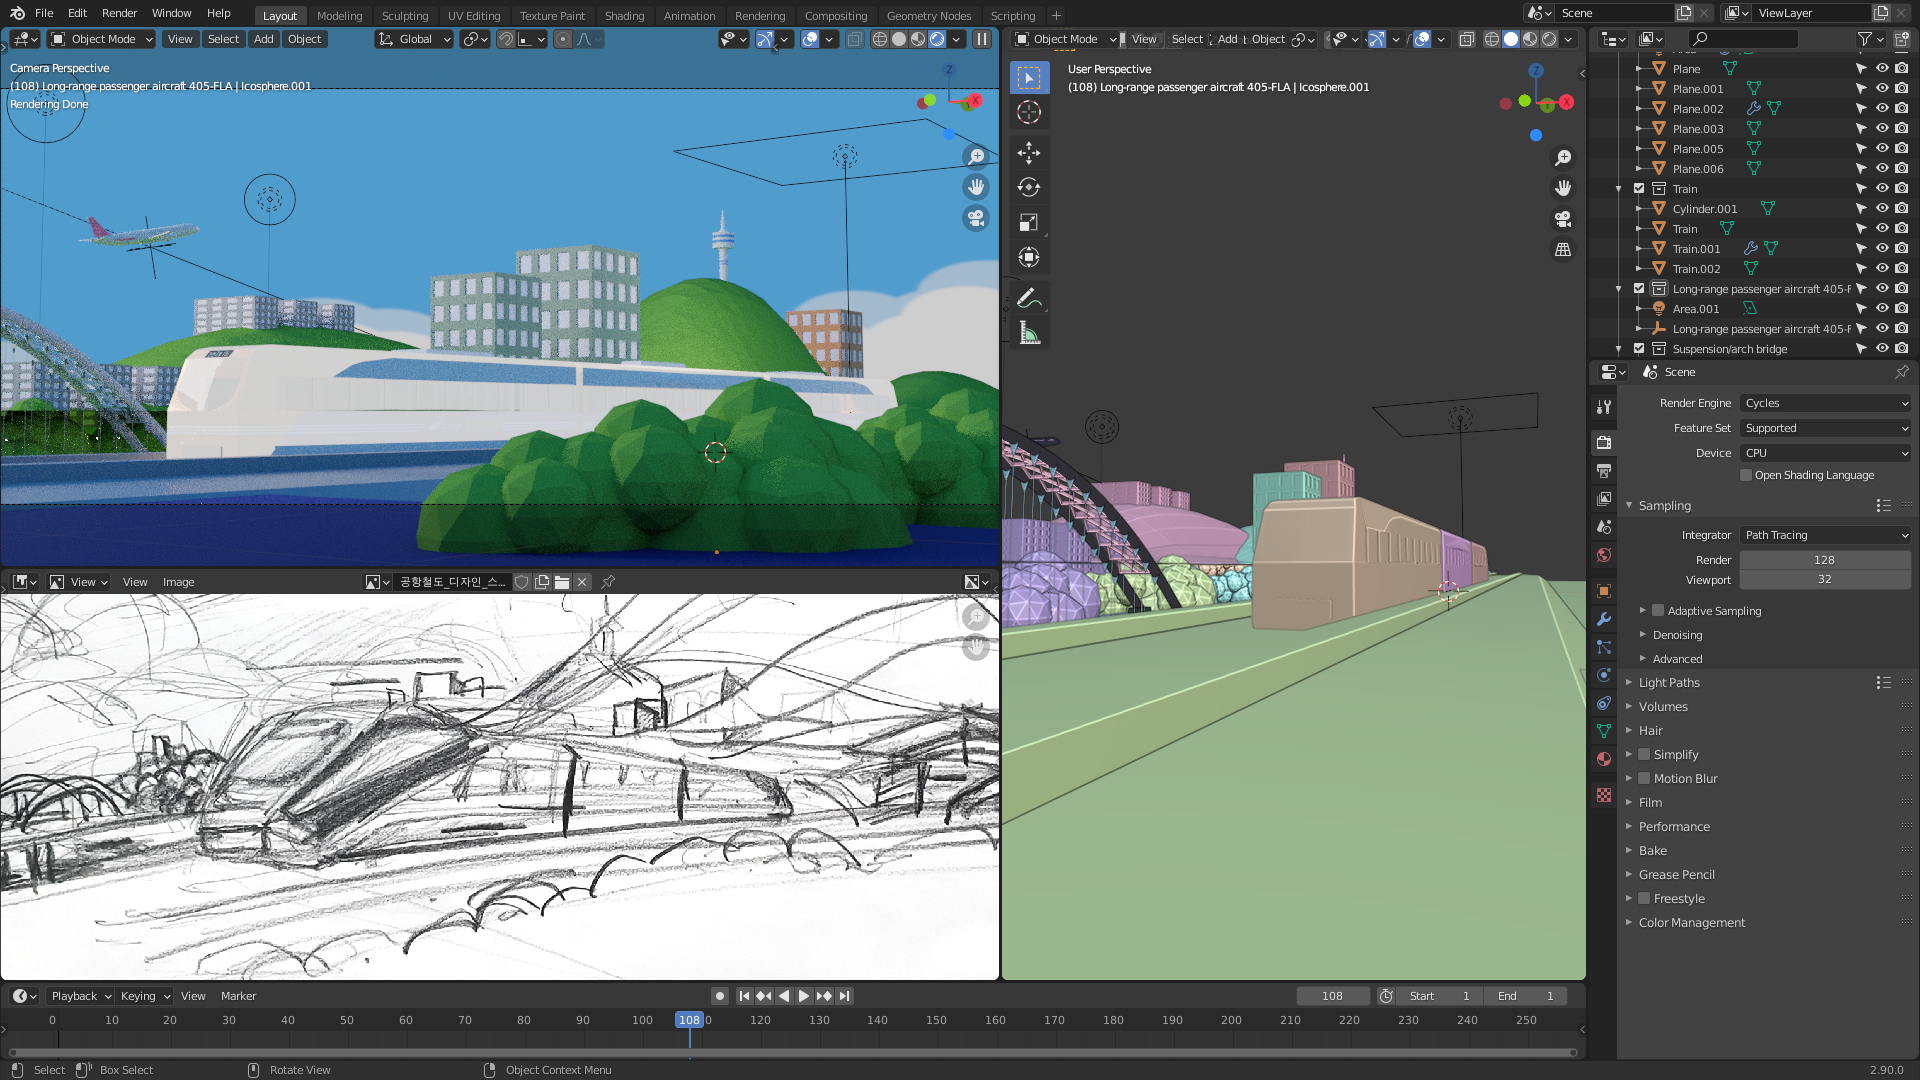The width and height of the screenshot is (1920, 1080).
Task: Enable the Motion Blur checkbox
Action: click(1644, 778)
